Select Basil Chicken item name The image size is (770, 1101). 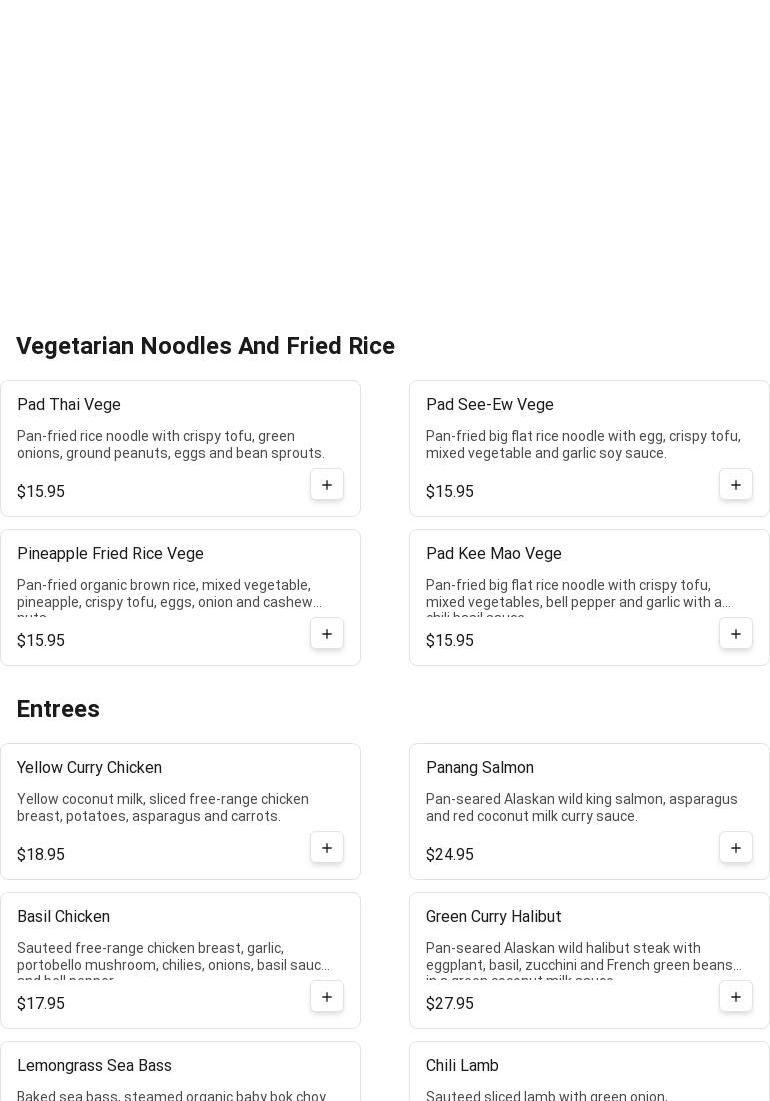(63, 917)
